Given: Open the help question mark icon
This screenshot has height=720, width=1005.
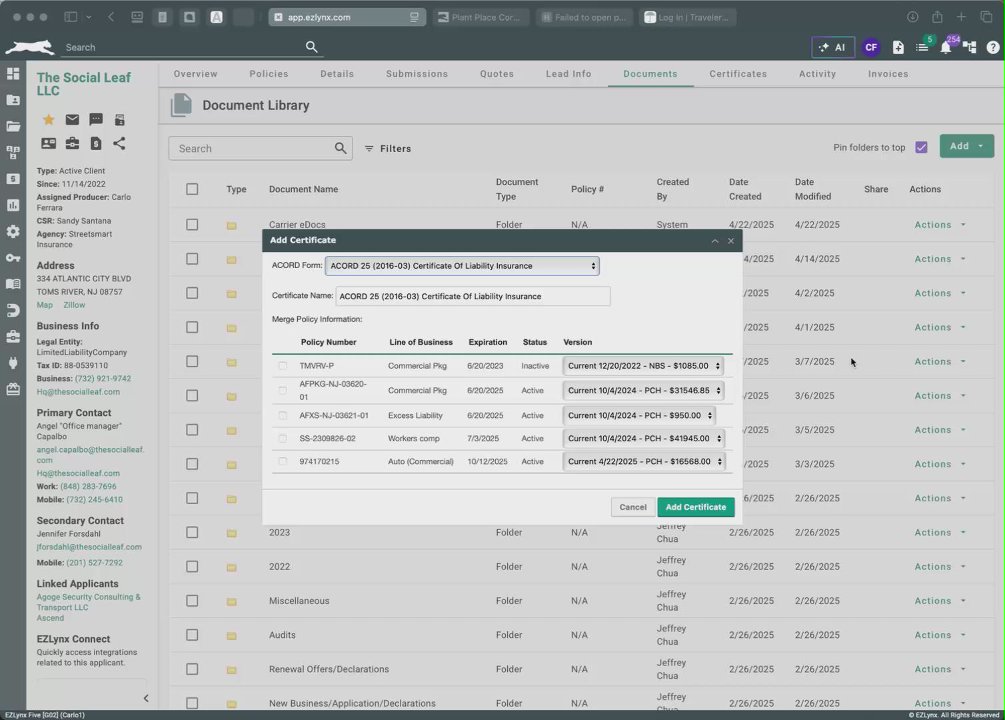Looking at the screenshot, I should 992,47.
